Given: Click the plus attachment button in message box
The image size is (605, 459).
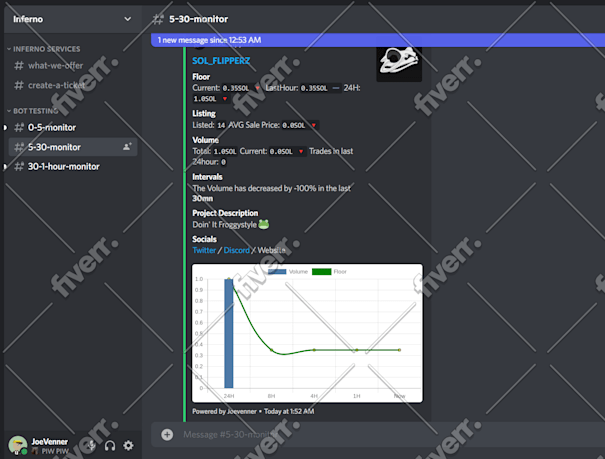Looking at the screenshot, I should [x=167, y=435].
